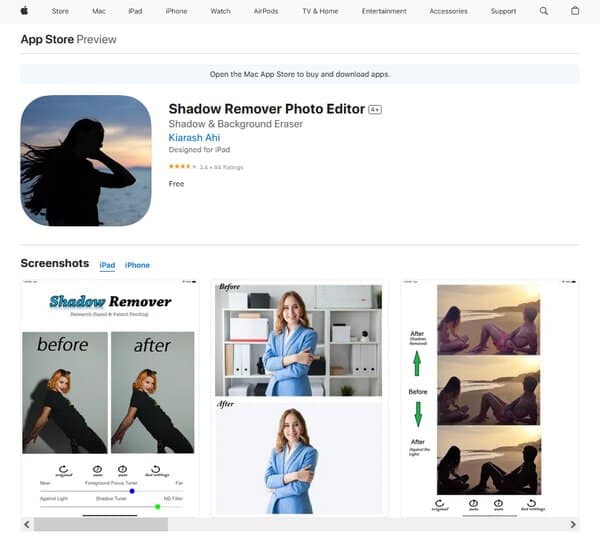The height and width of the screenshot is (538, 600).
Task: Open the TV & Home menu
Action: pos(320,11)
